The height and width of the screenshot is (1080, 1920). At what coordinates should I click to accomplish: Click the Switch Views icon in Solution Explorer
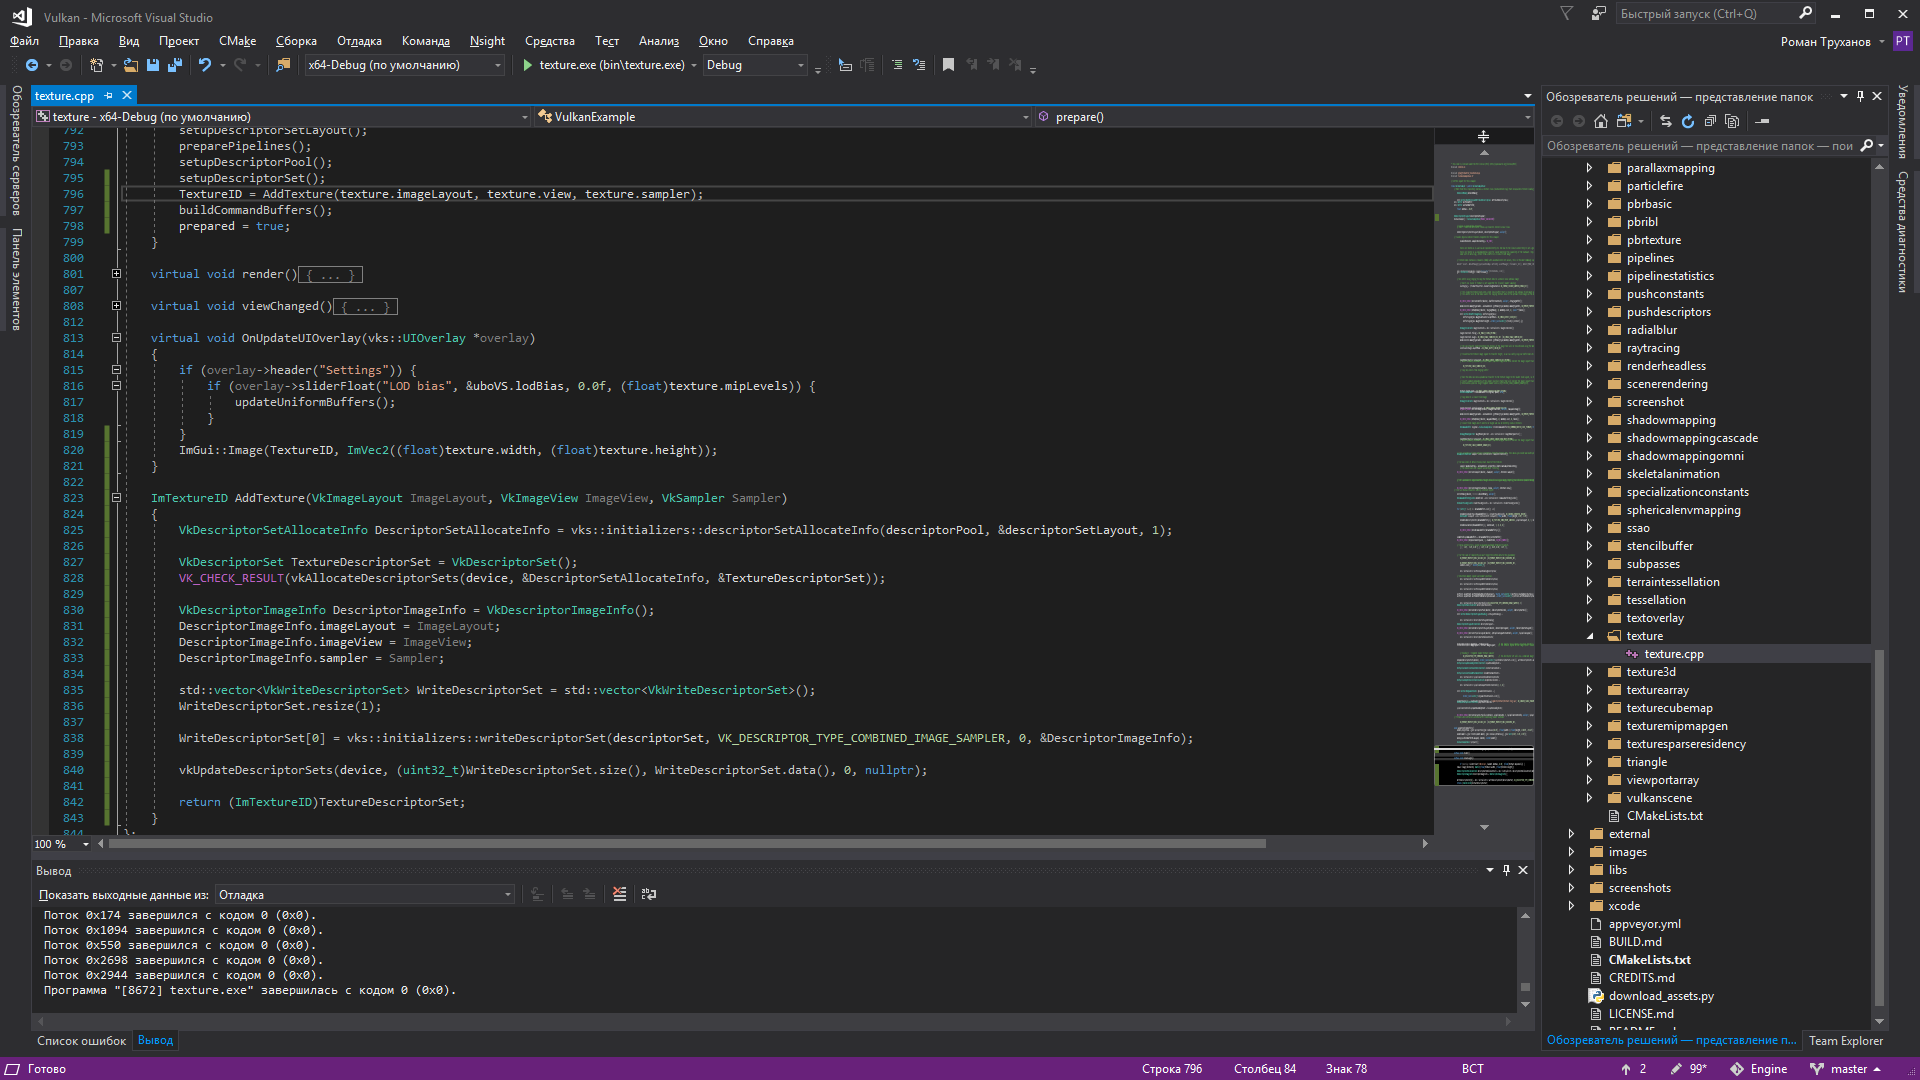1623,121
